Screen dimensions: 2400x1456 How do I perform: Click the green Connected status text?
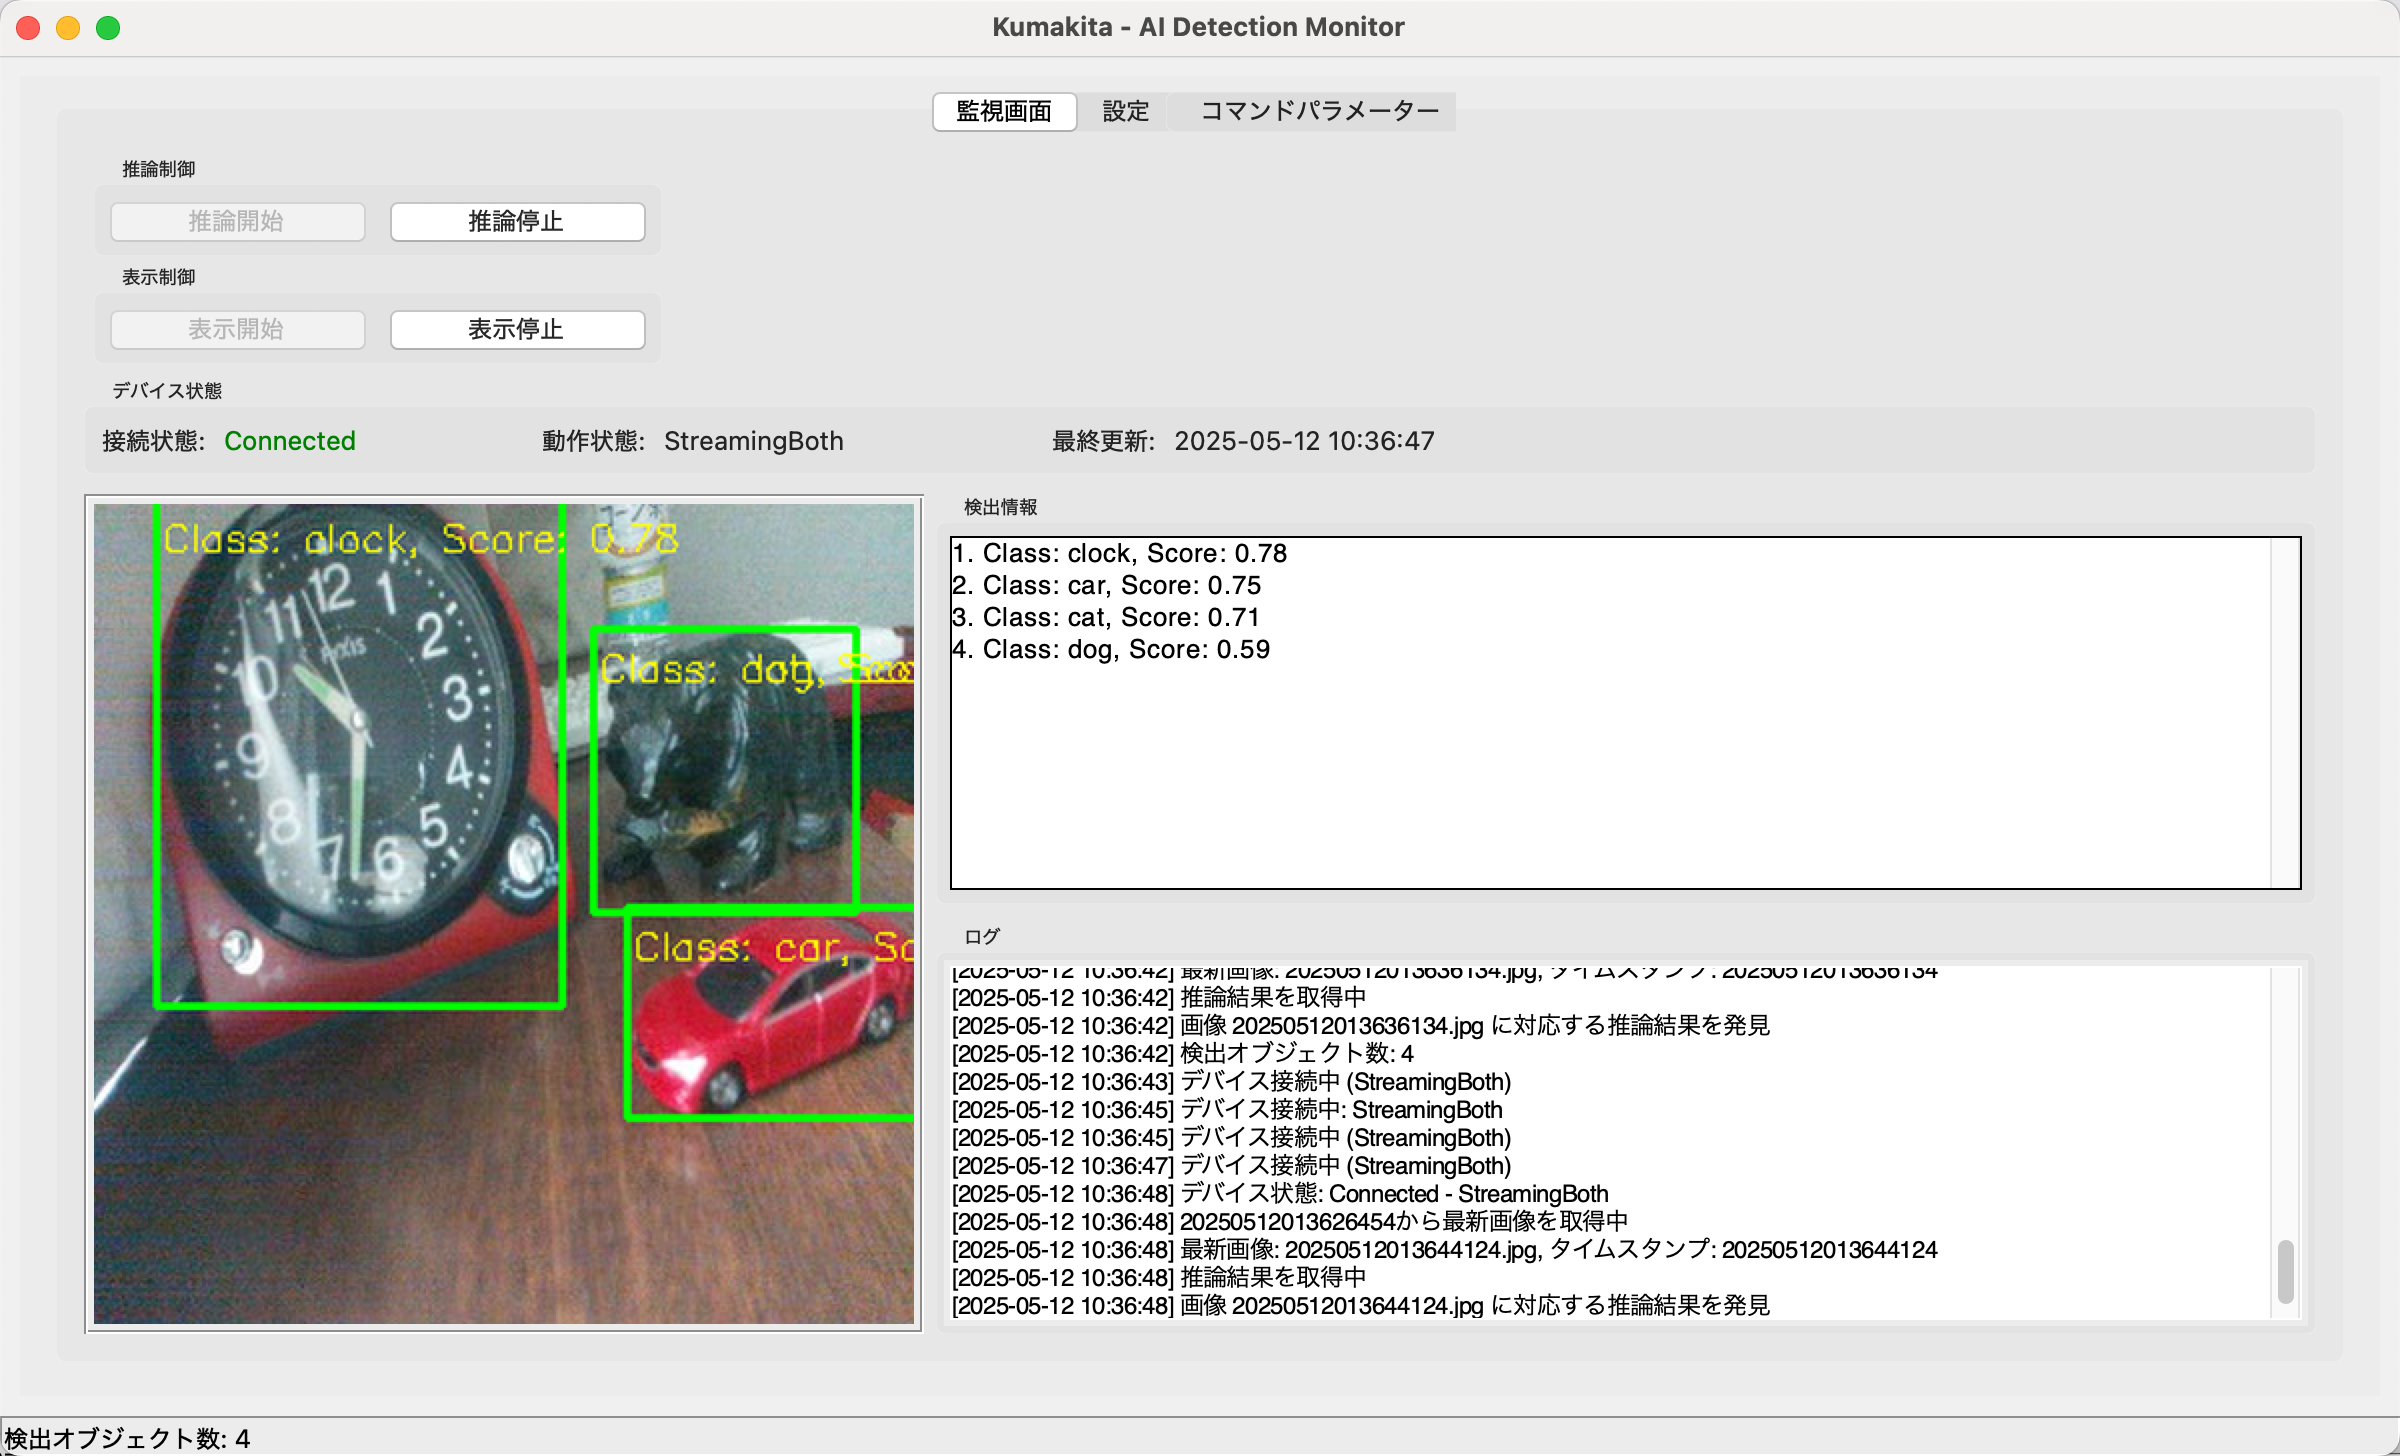290,441
